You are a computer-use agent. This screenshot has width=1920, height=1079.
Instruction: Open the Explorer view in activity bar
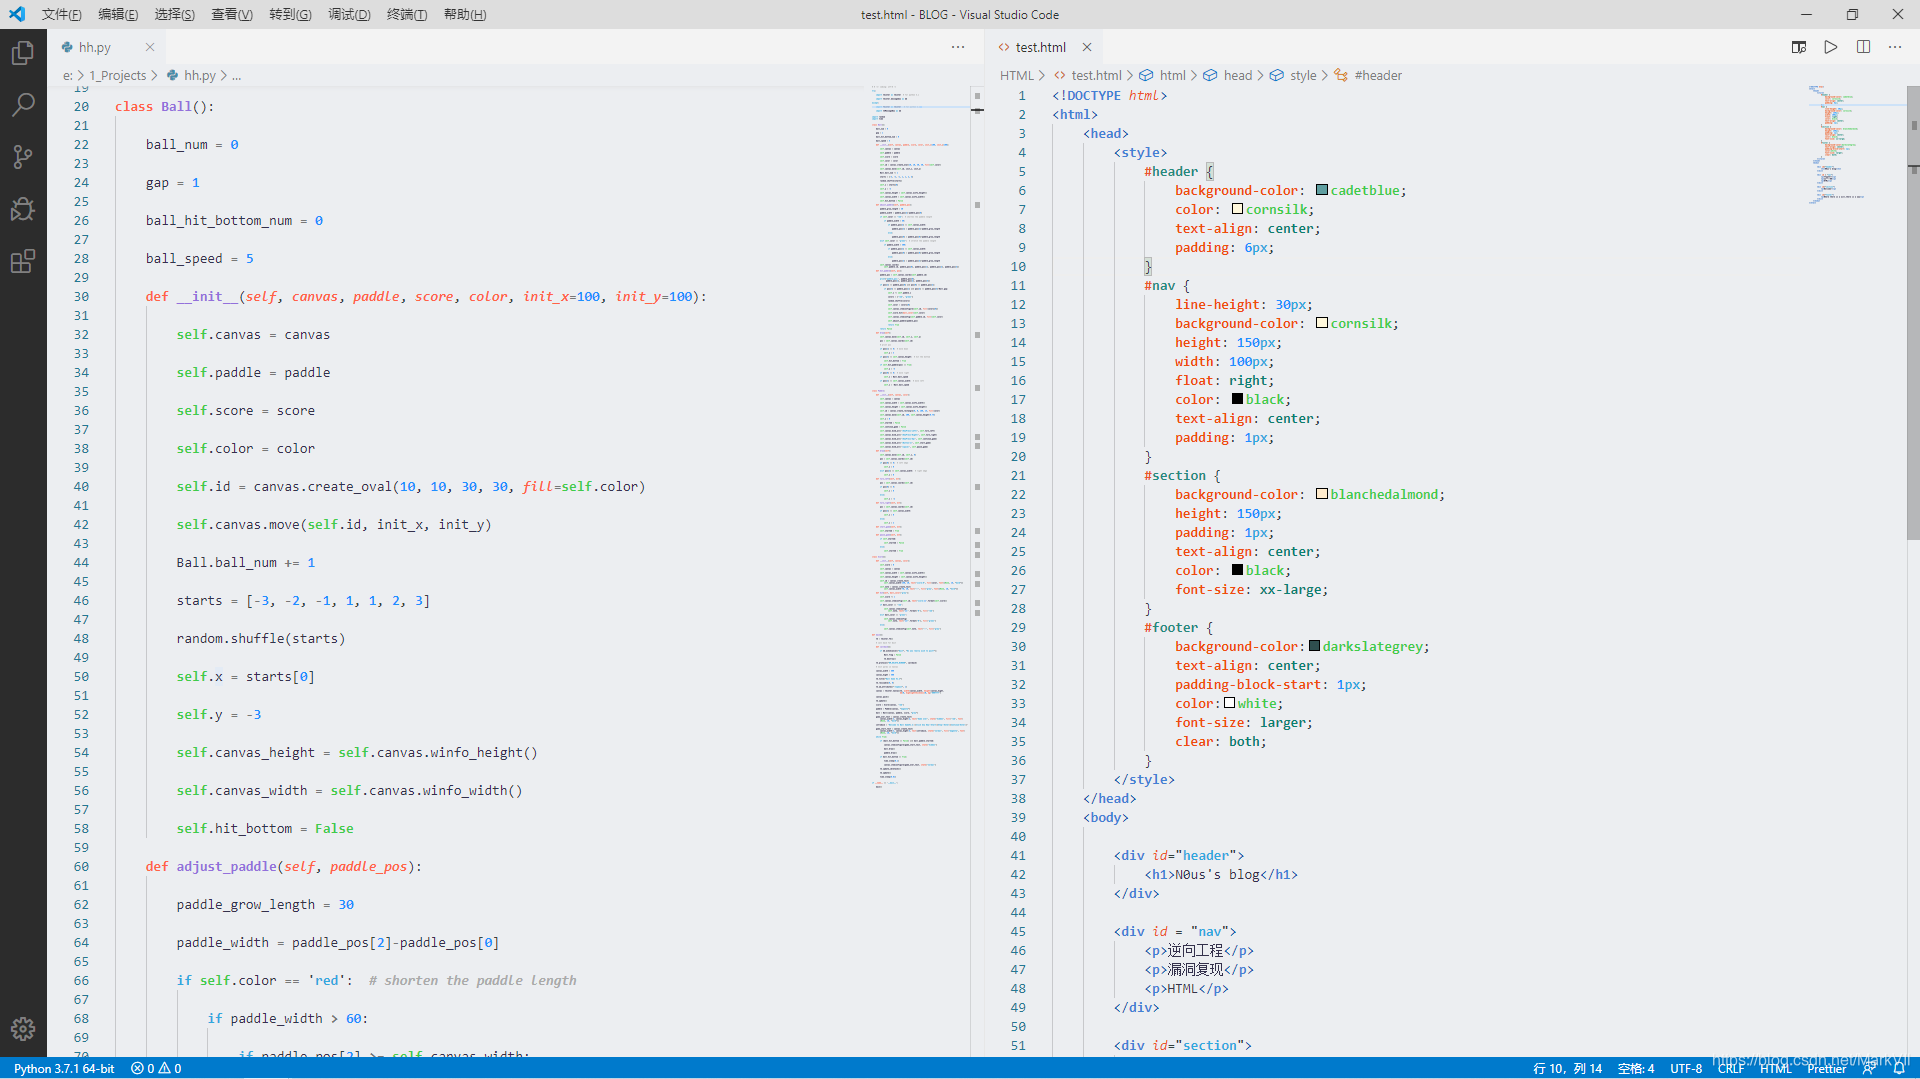point(23,52)
